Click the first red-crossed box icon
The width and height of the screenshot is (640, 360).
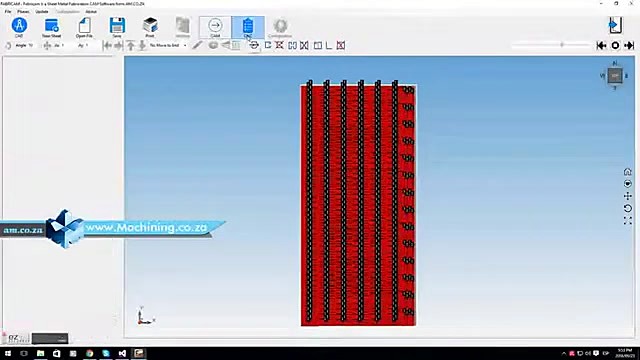pyautogui.click(x=279, y=45)
